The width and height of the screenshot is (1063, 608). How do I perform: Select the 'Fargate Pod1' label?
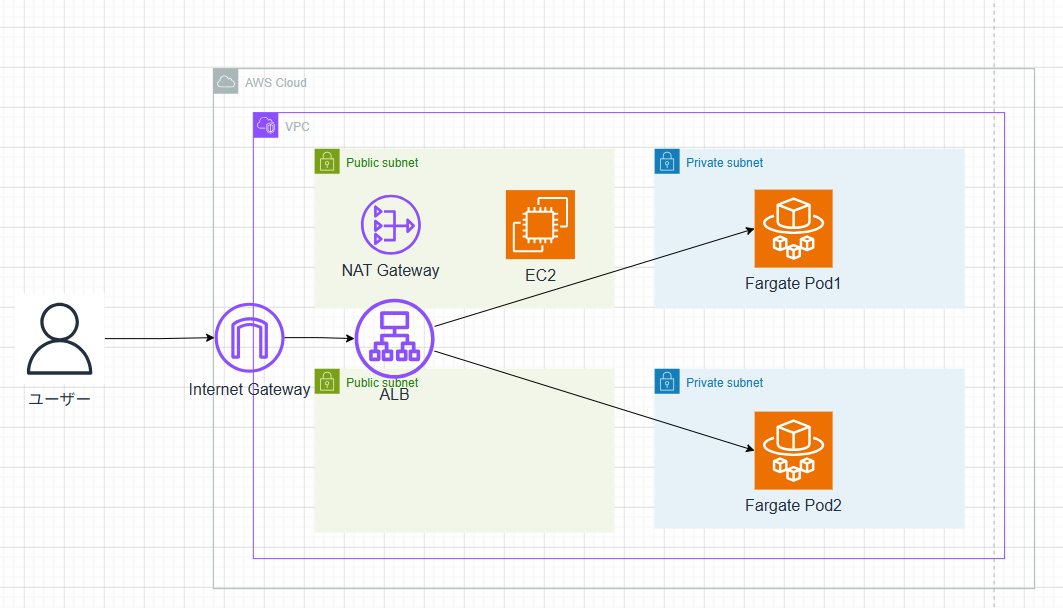pyautogui.click(x=793, y=283)
